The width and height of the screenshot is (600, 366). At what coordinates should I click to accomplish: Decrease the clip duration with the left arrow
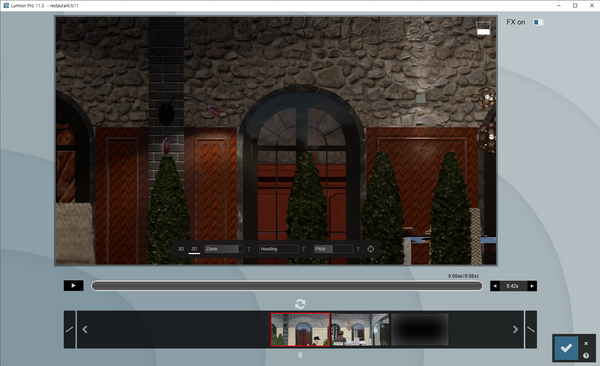[x=495, y=286]
